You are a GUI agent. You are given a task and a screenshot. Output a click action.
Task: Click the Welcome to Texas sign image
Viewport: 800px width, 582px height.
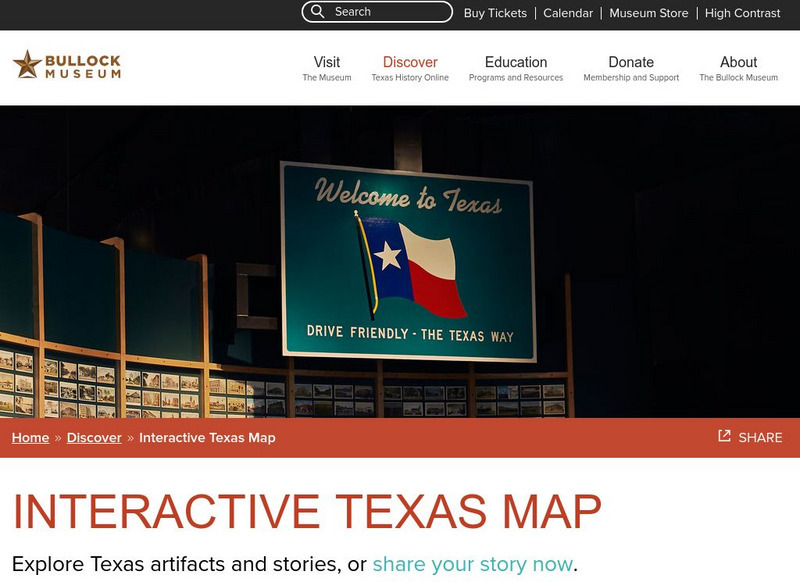[408, 262]
